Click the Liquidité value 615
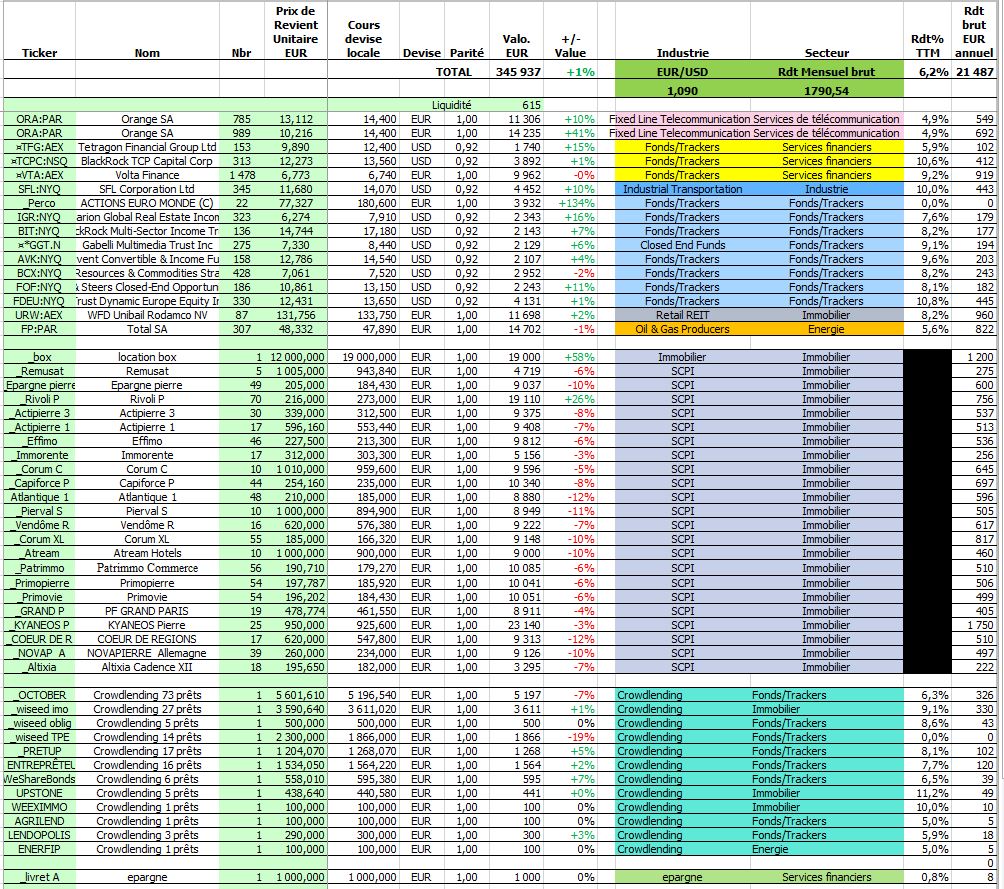The image size is (1004, 889). 531,105
